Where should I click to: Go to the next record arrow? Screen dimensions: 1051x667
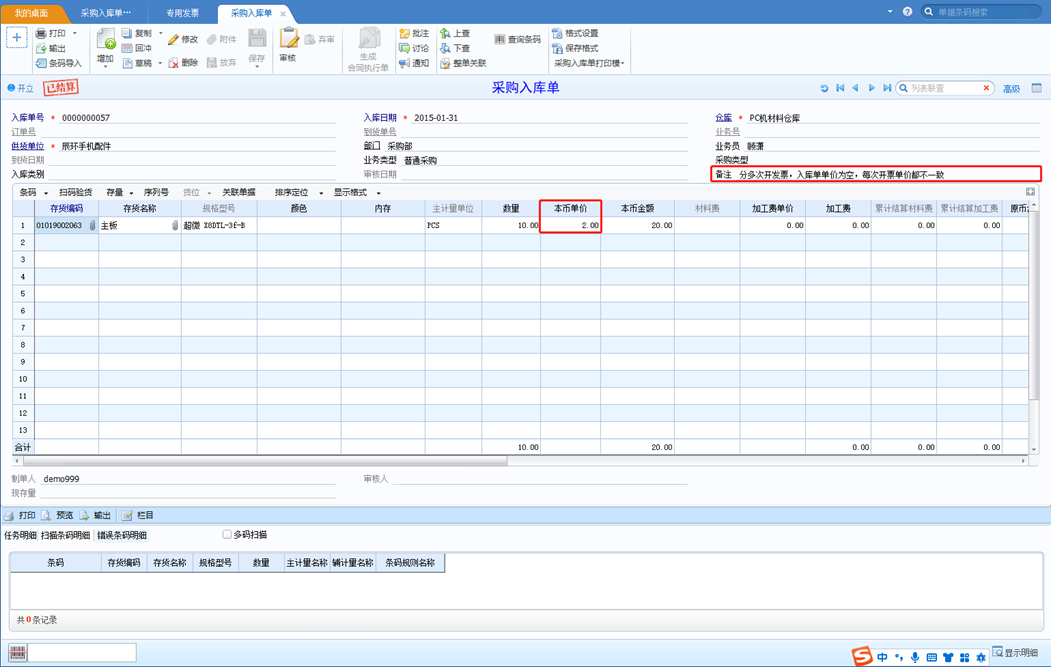[871, 88]
